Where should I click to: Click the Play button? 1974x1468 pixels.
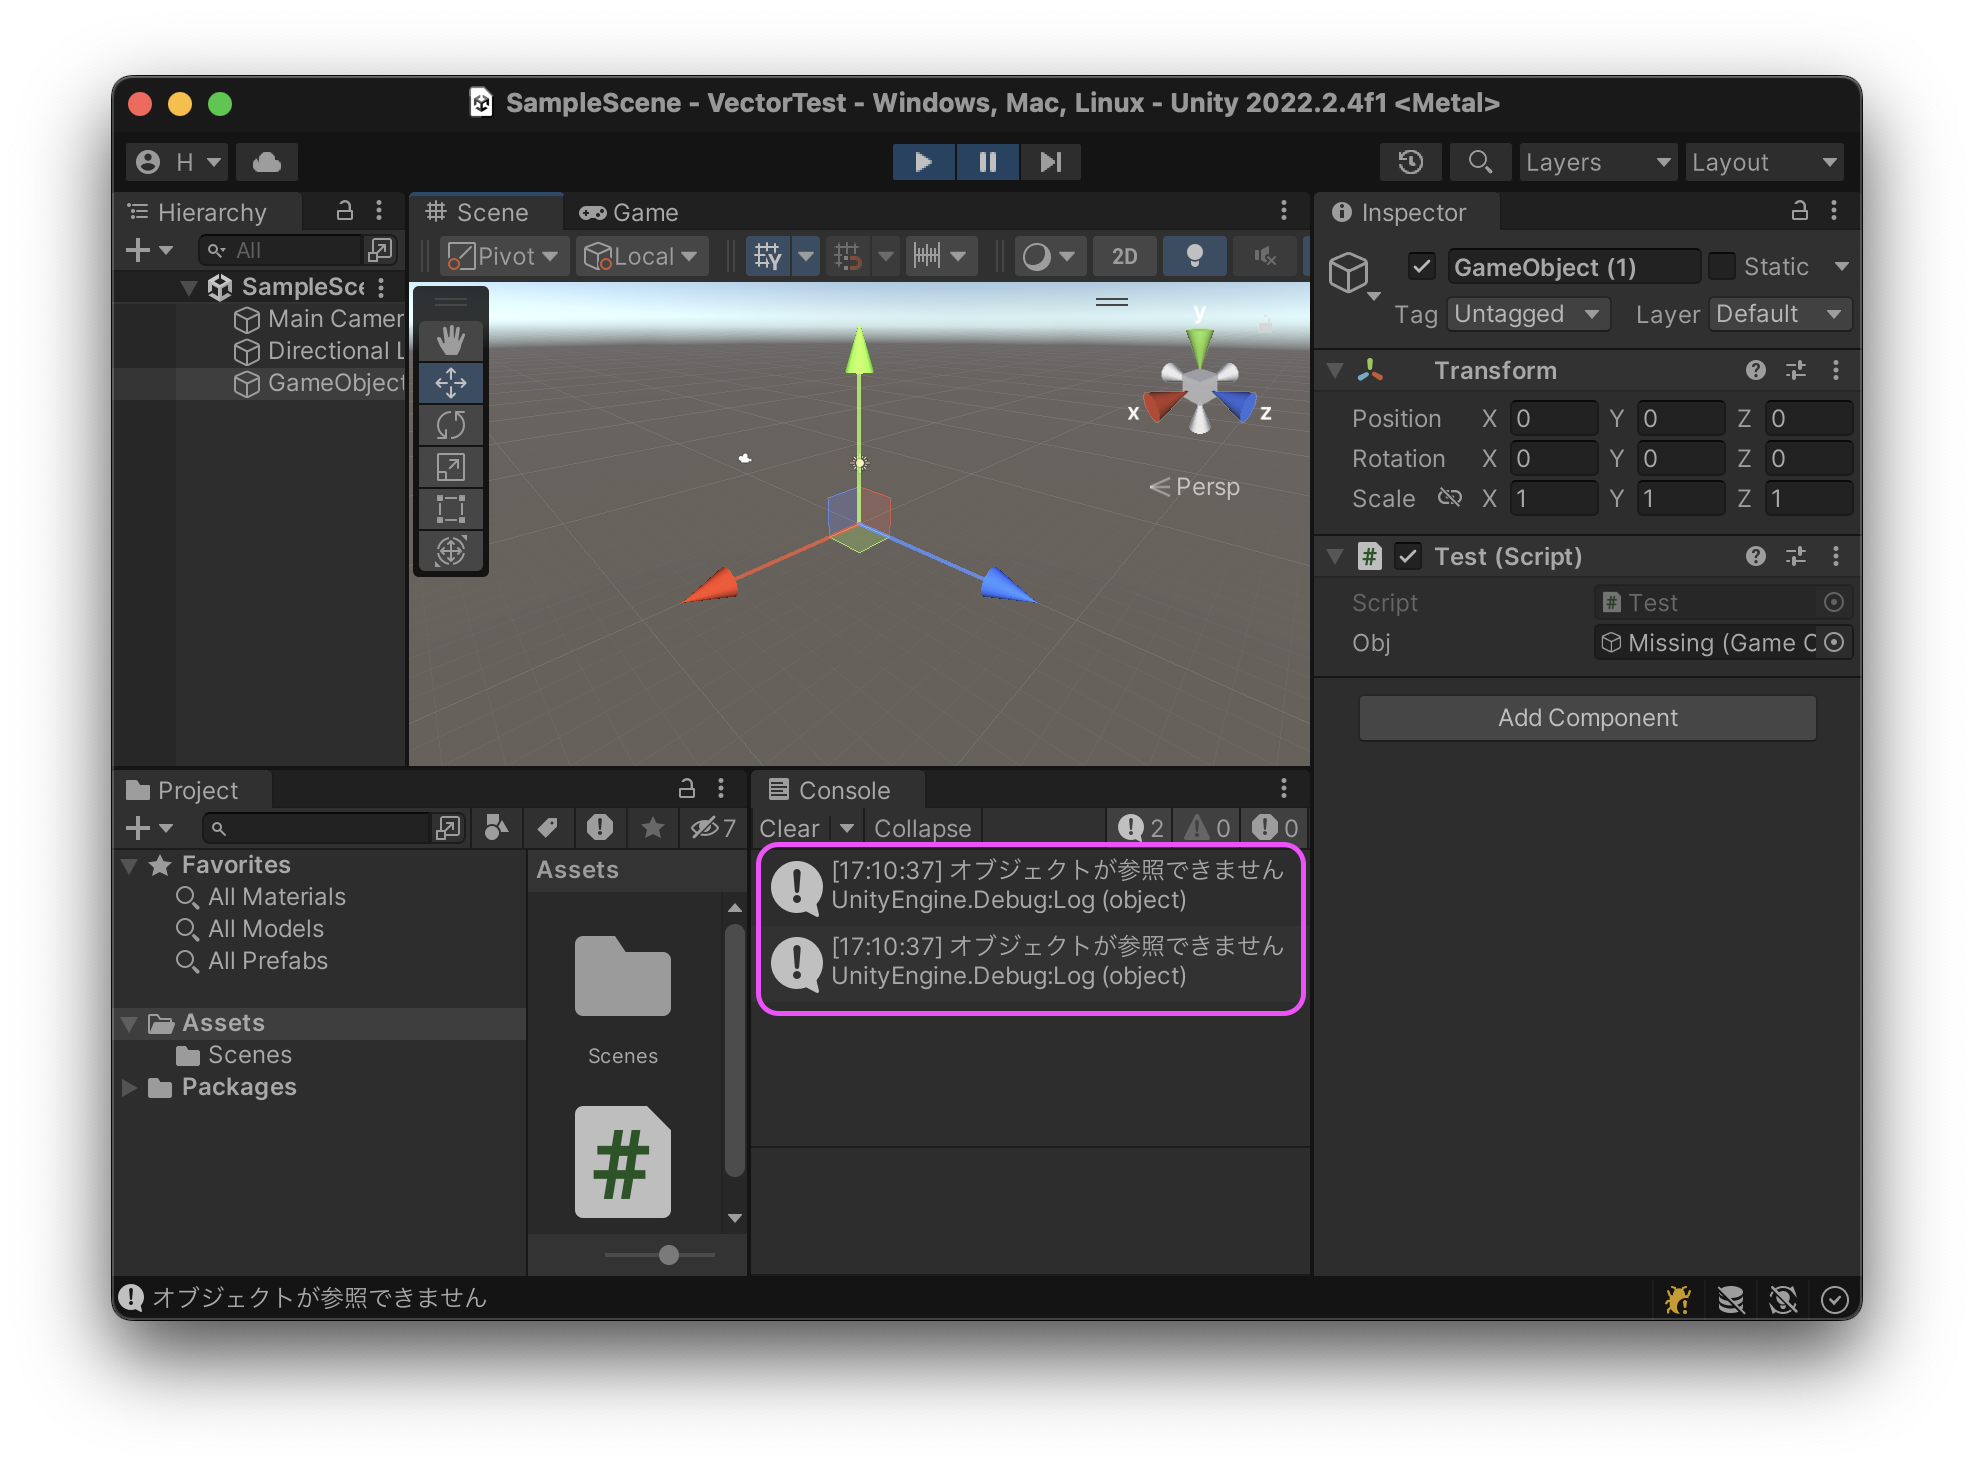(923, 162)
